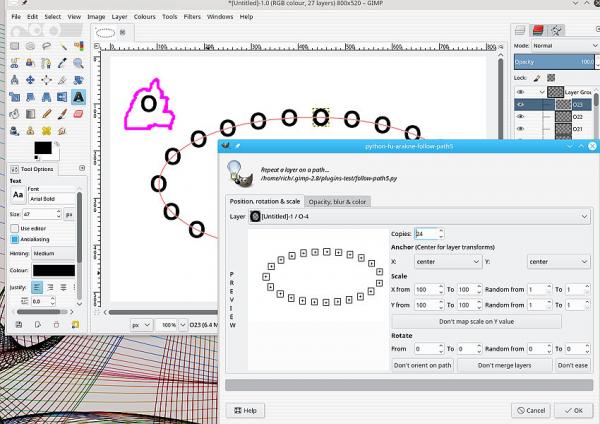
Task: Select the Paintbrush tool
Action: point(62,114)
